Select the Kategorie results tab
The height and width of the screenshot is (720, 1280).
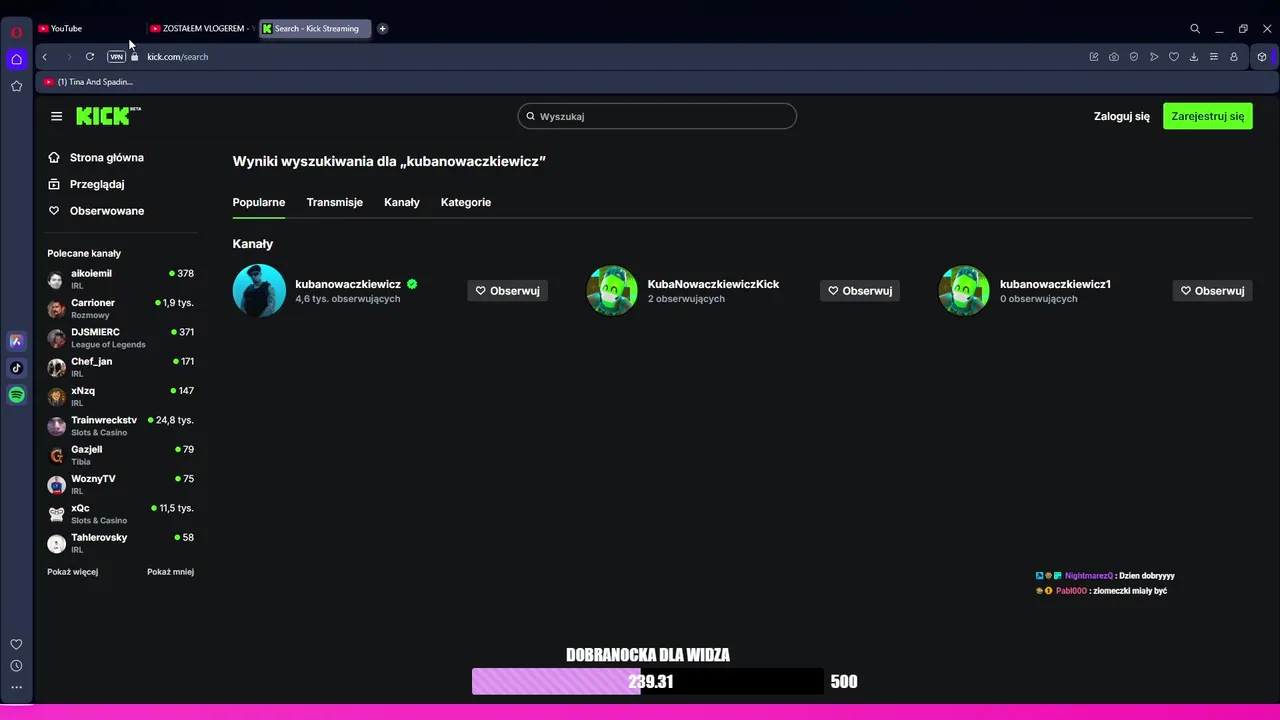[466, 202]
